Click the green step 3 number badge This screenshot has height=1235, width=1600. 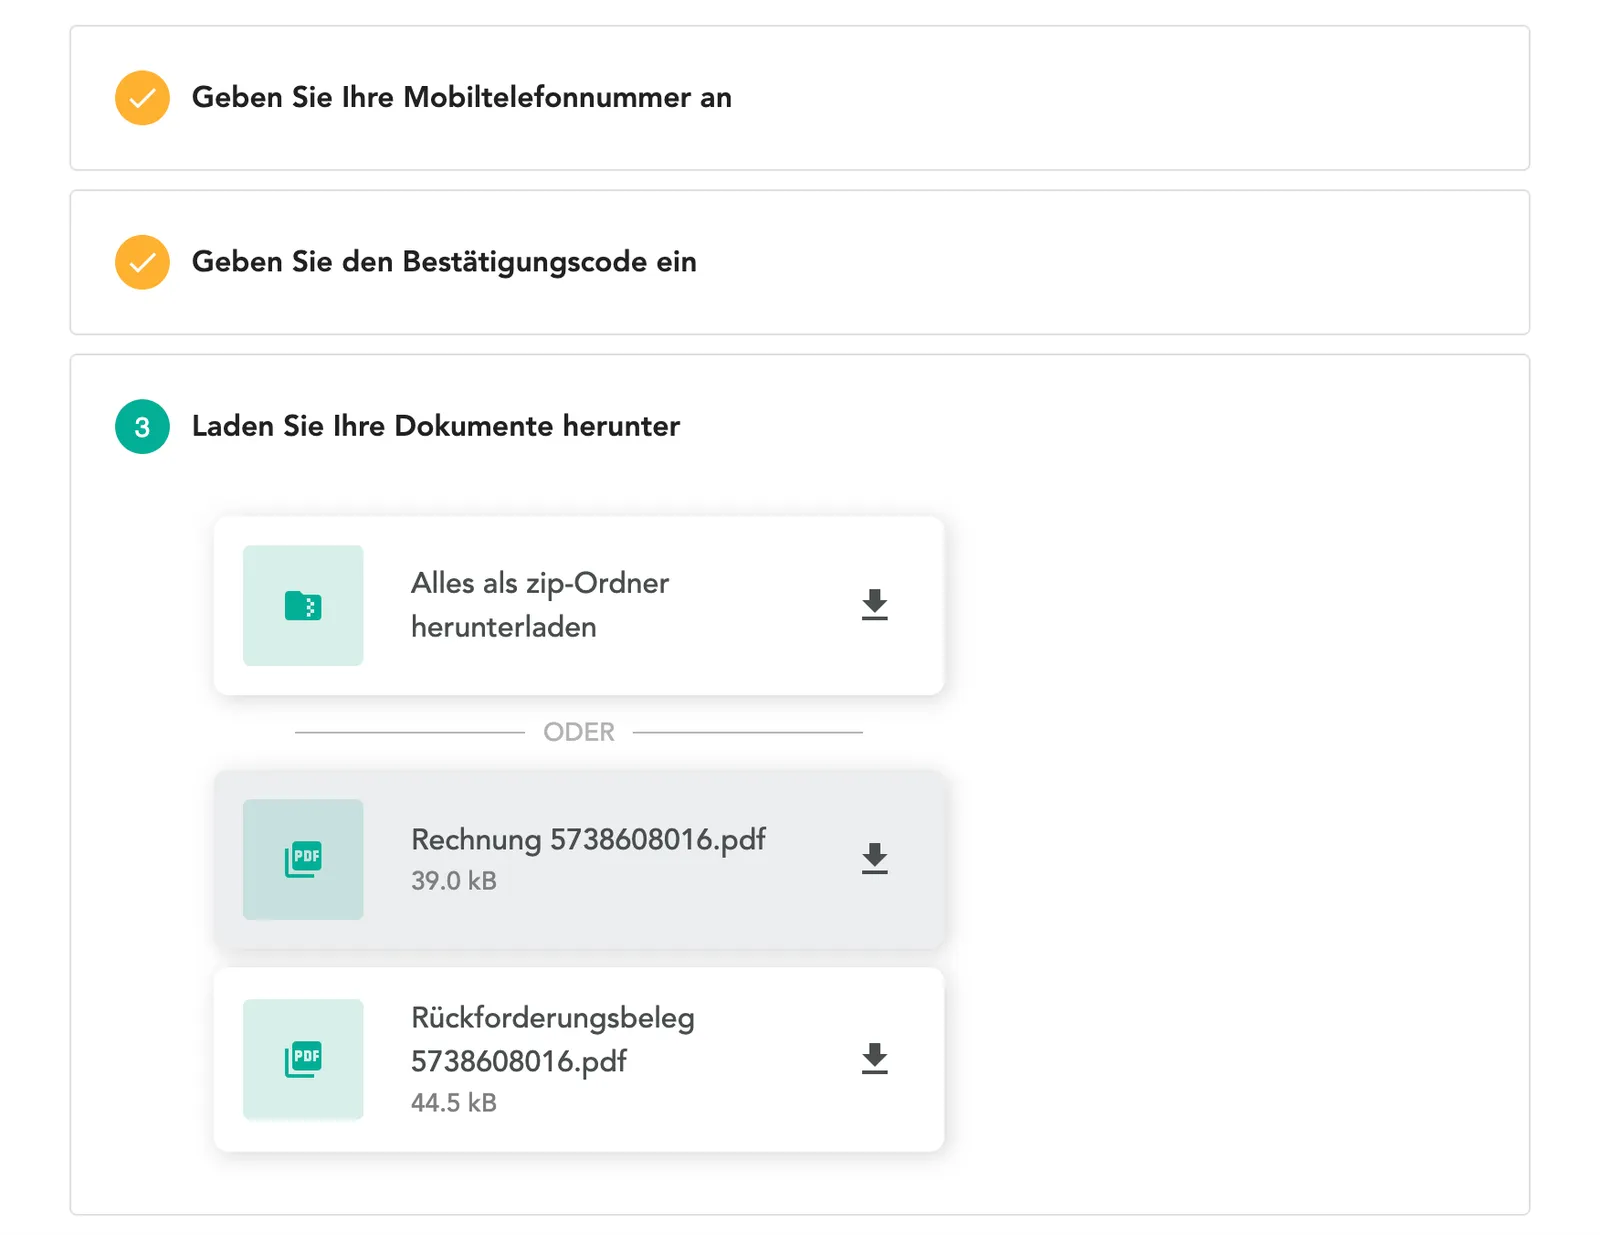coord(142,427)
